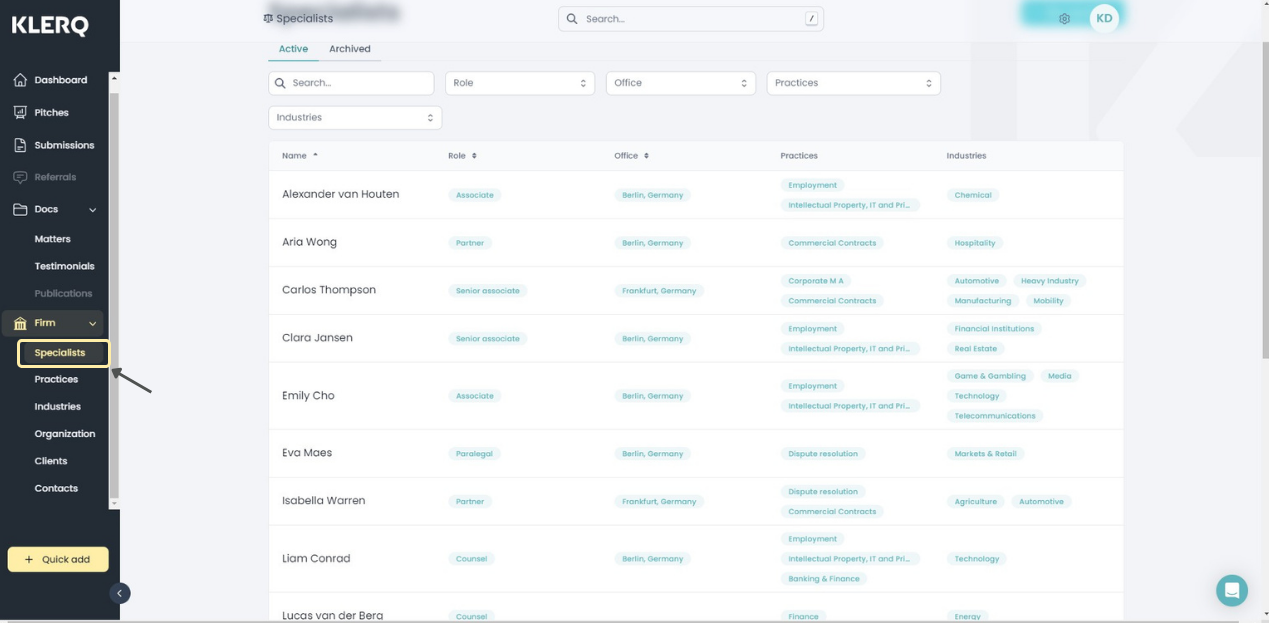Open Carlos Thompson's profile

[x=329, y=290]
